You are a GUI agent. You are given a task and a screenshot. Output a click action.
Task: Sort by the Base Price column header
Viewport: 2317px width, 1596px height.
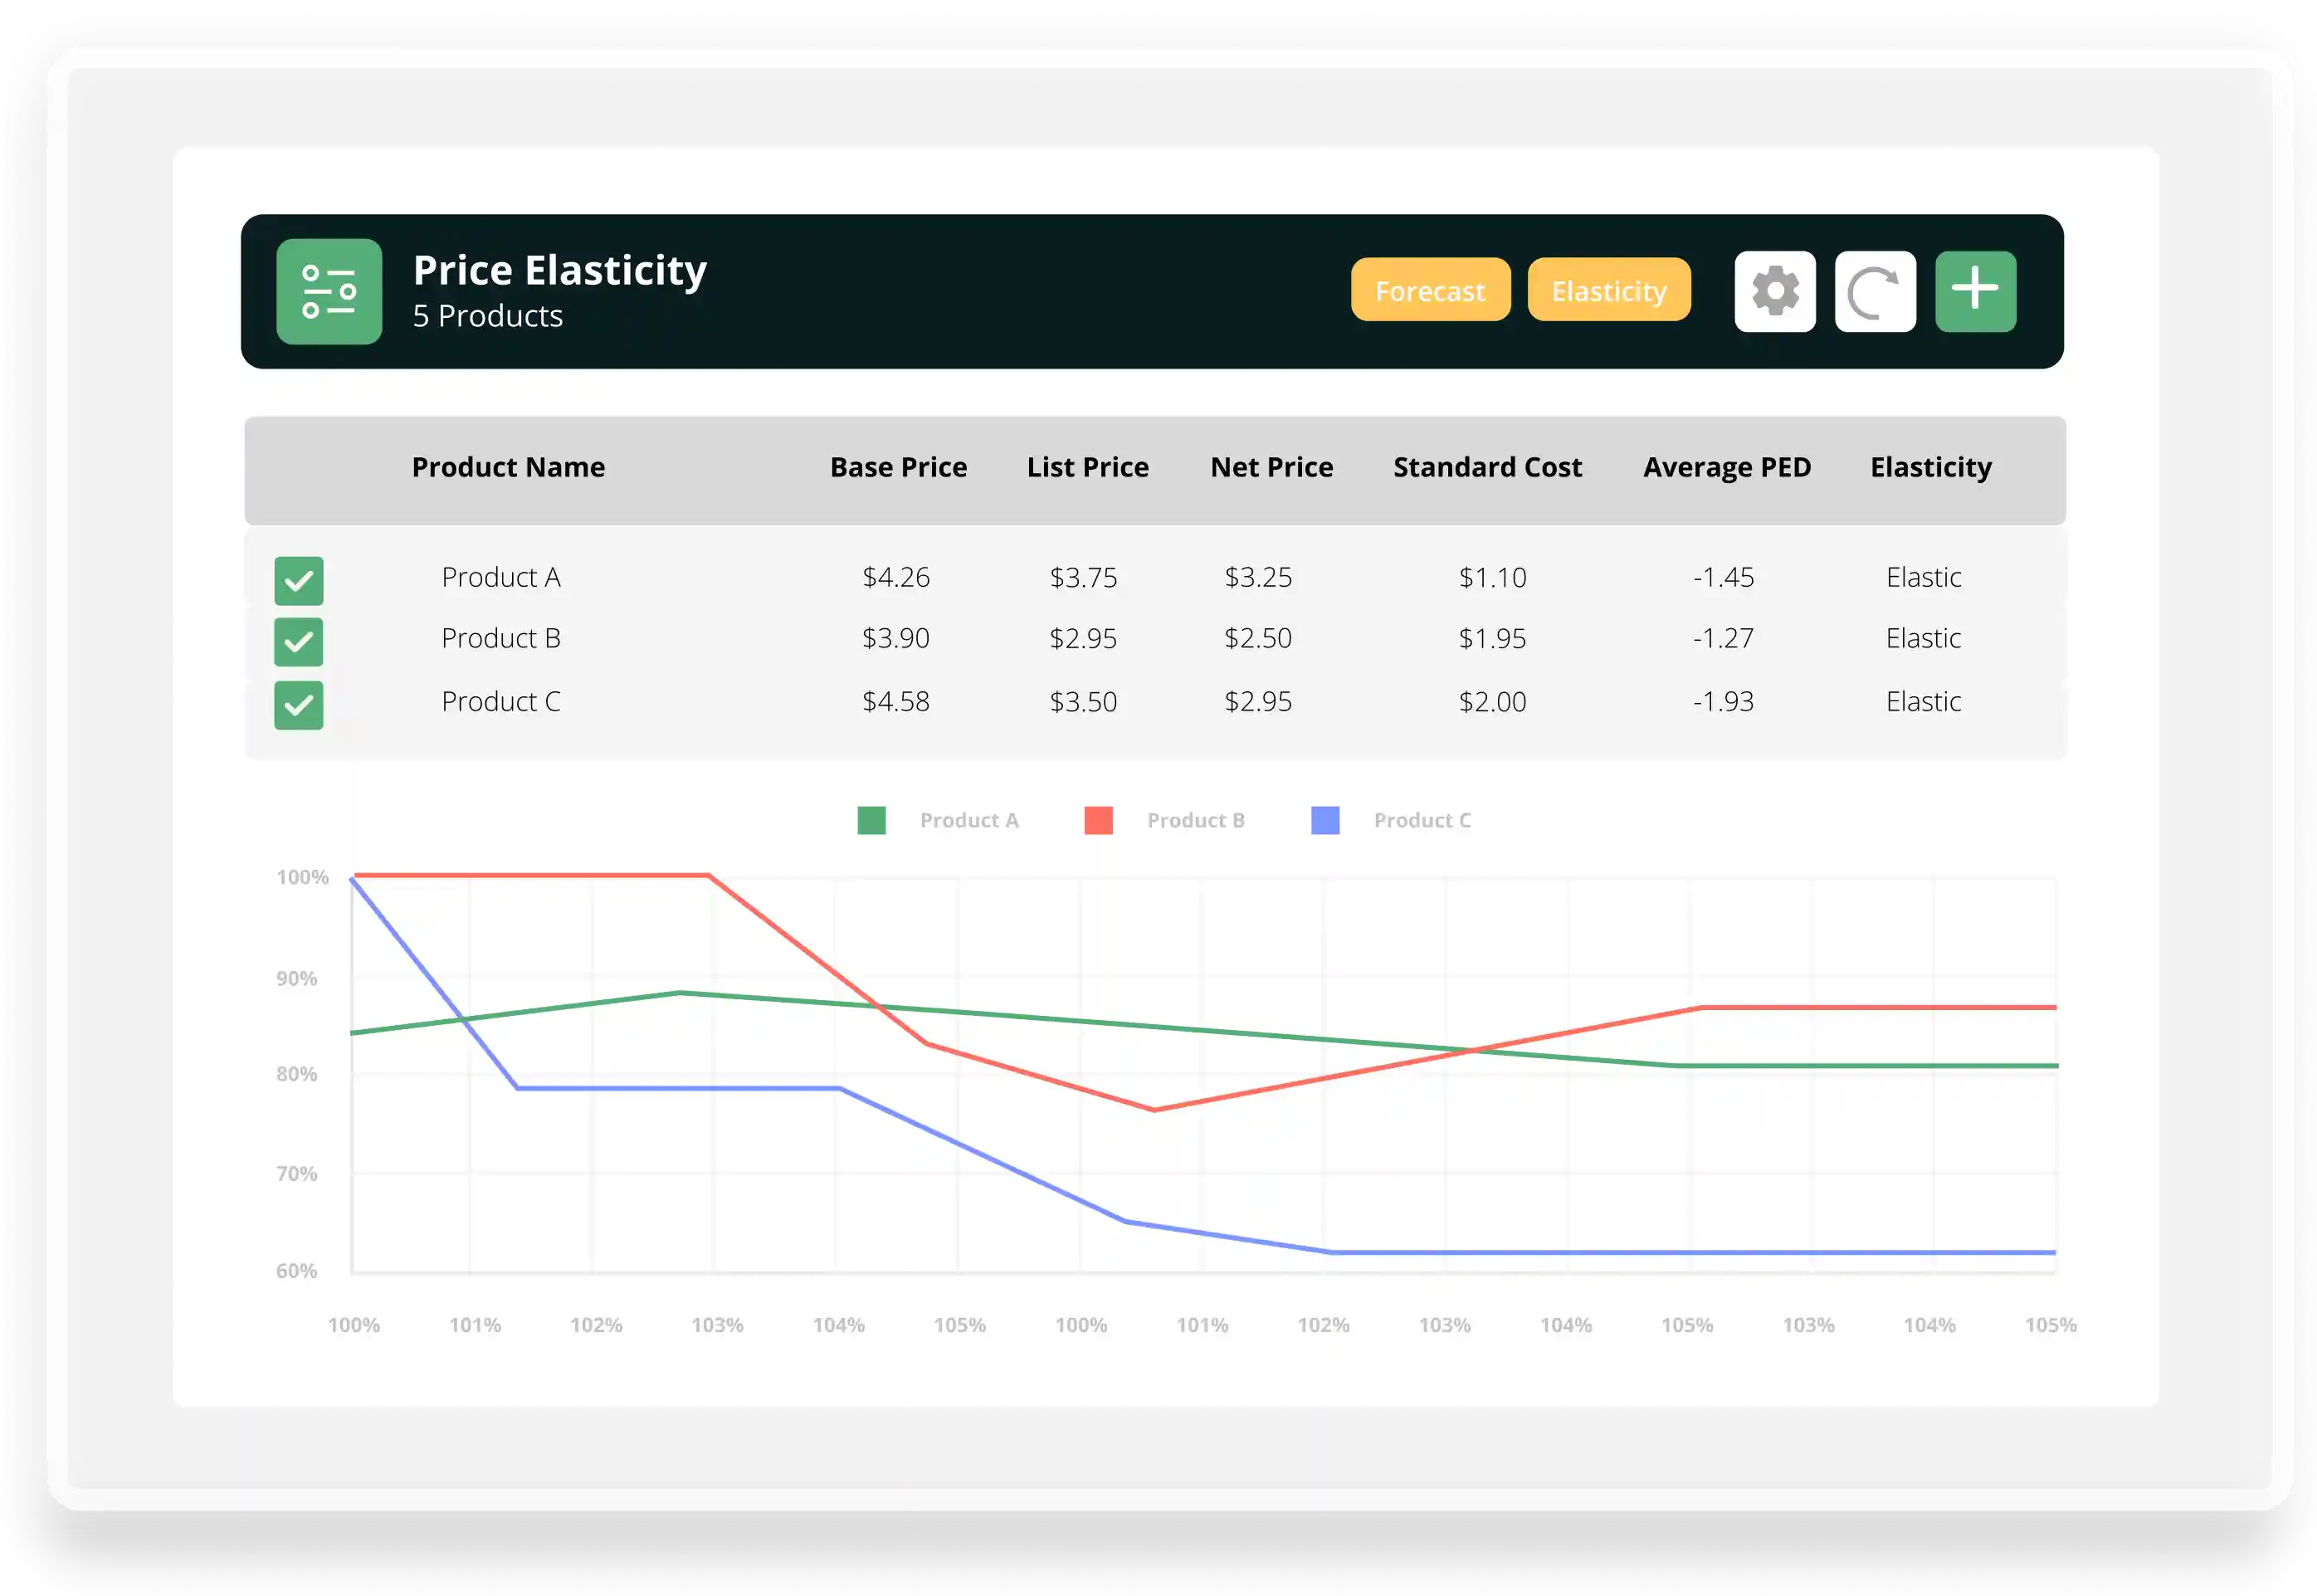(897, 467)
